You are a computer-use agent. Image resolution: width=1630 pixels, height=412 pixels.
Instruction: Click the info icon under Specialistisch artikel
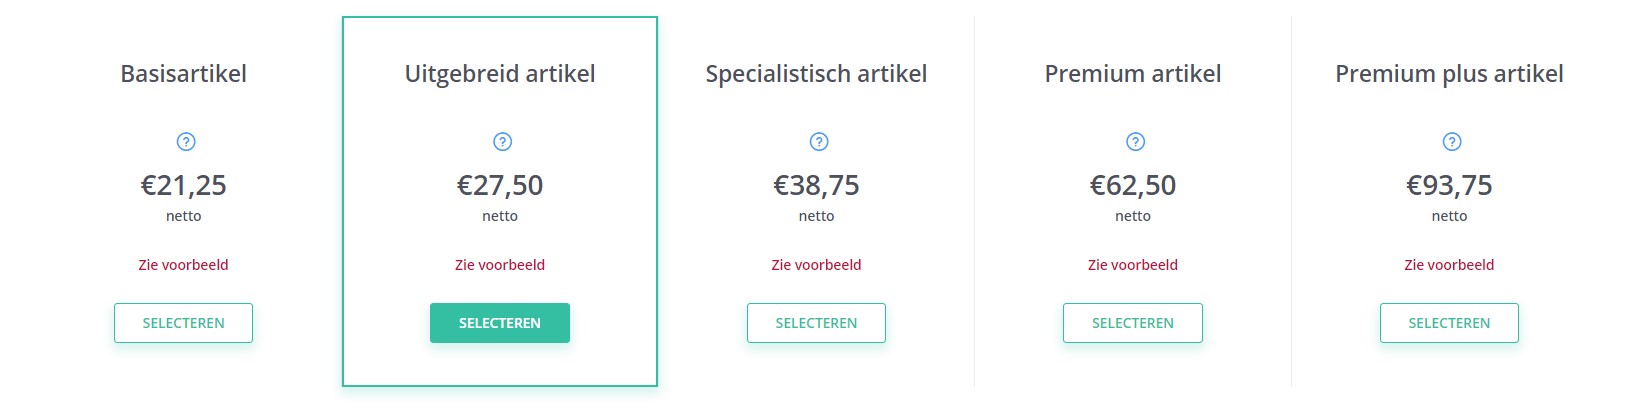point(818,142)
